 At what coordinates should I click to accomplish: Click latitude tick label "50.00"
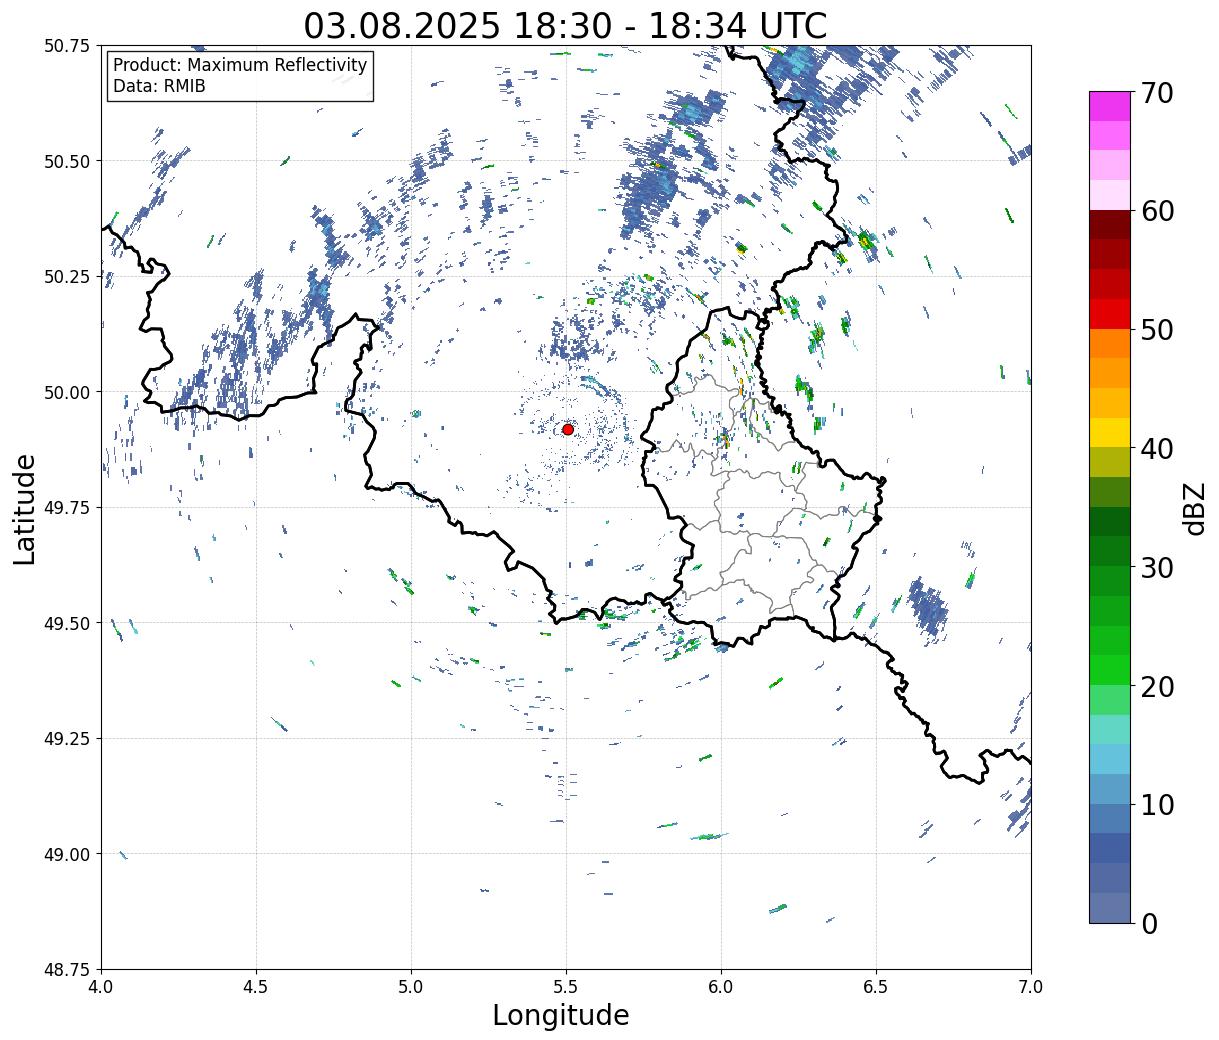[x=67, y=392]
